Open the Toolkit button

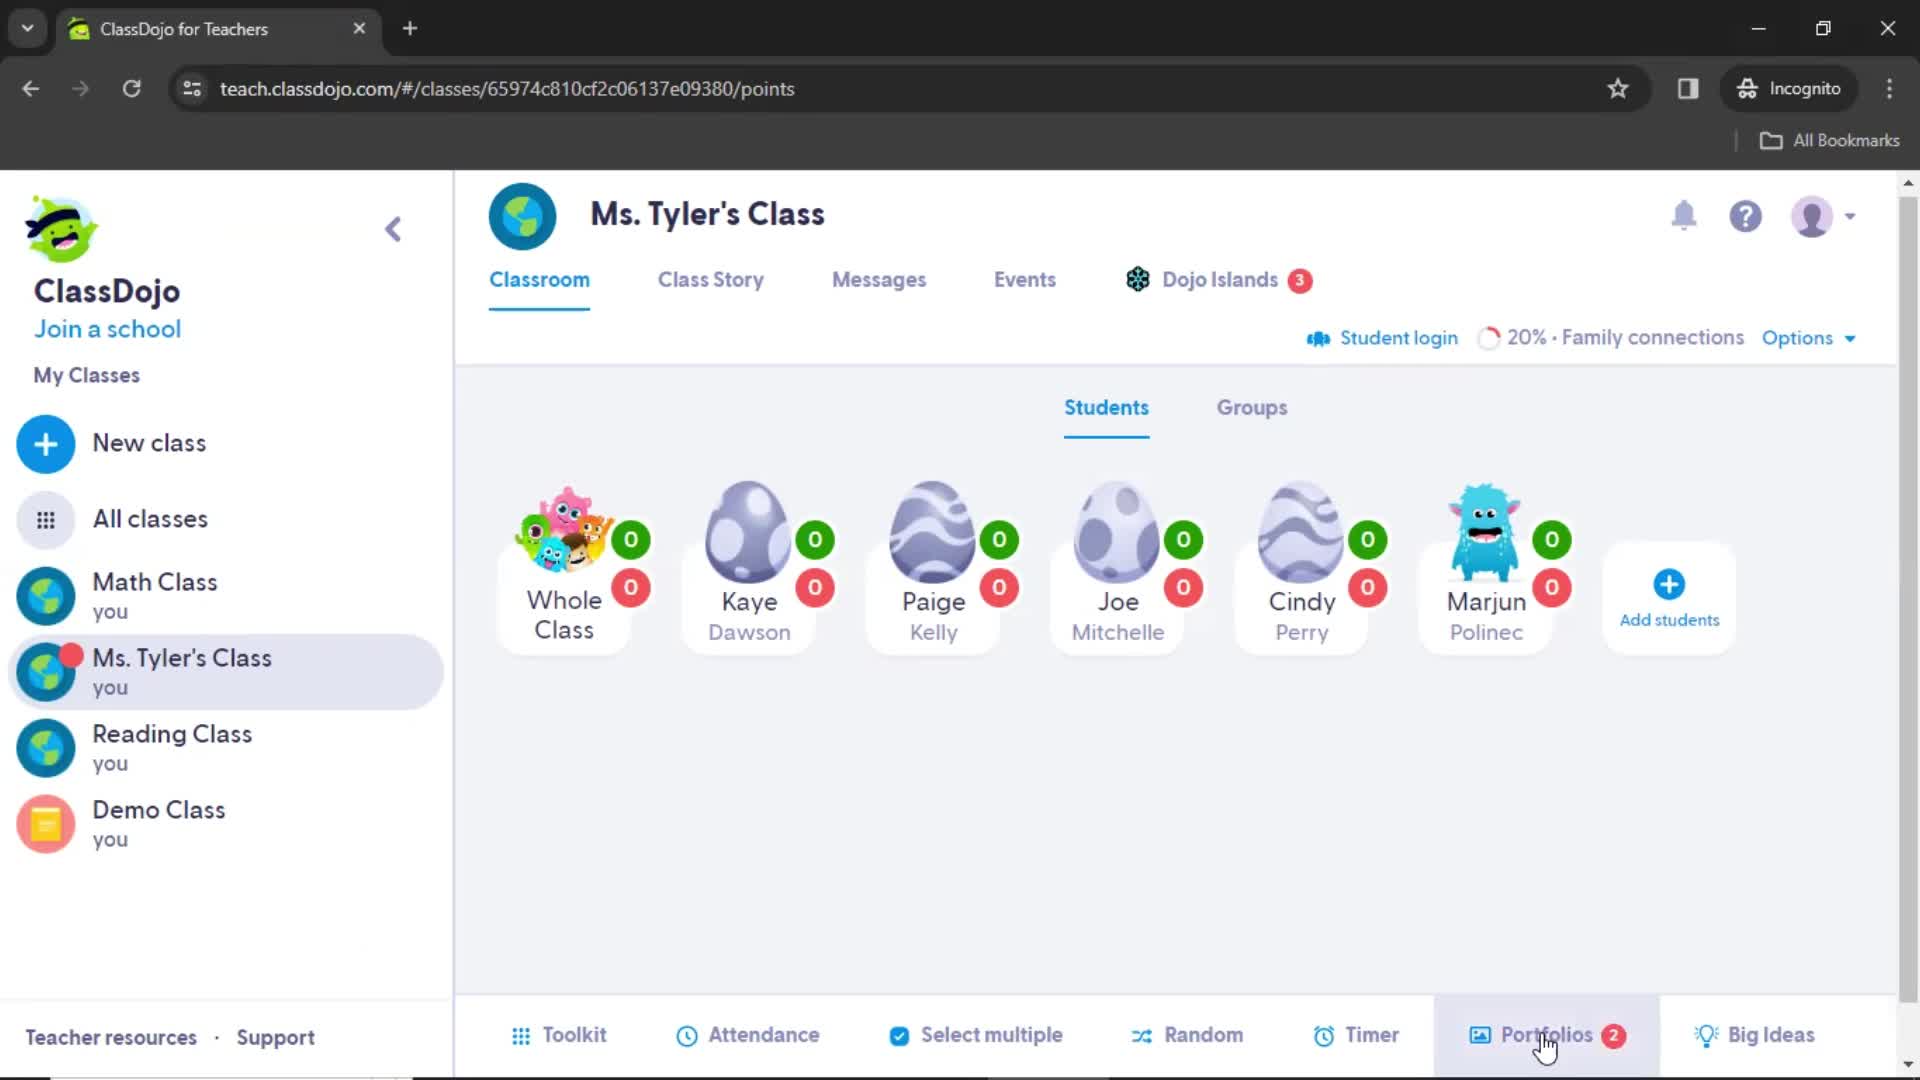[x=559, y=1036]
